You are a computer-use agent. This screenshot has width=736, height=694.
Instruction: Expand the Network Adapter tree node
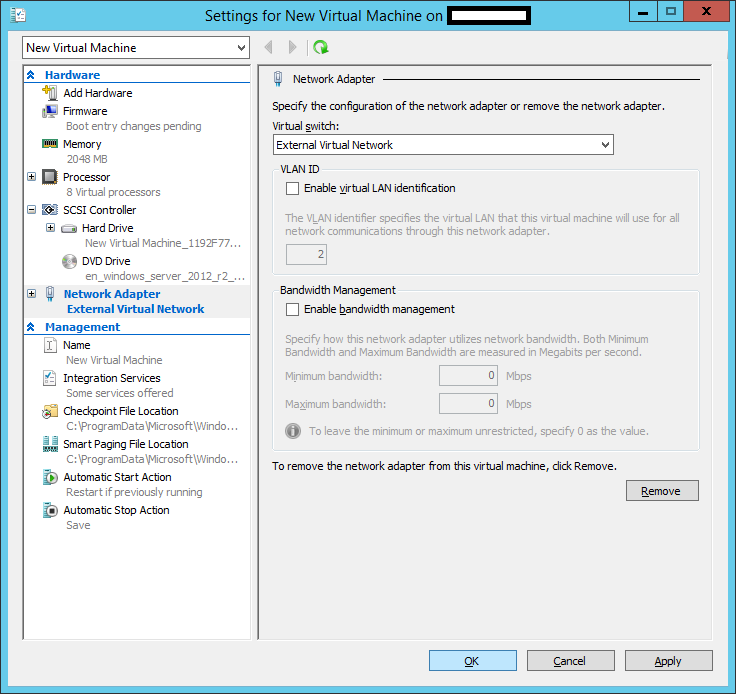click(31, 294)
